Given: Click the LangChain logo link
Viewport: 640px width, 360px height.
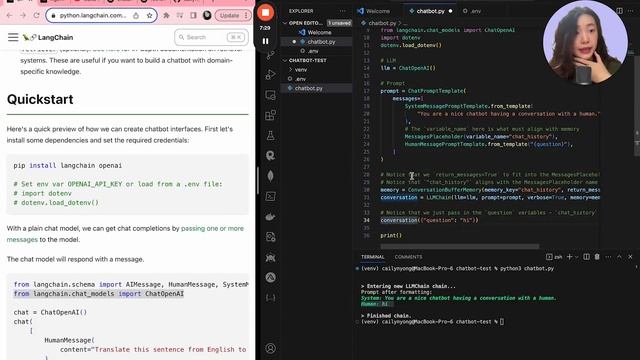Looking at the screenshot, I should coord(48,37).
